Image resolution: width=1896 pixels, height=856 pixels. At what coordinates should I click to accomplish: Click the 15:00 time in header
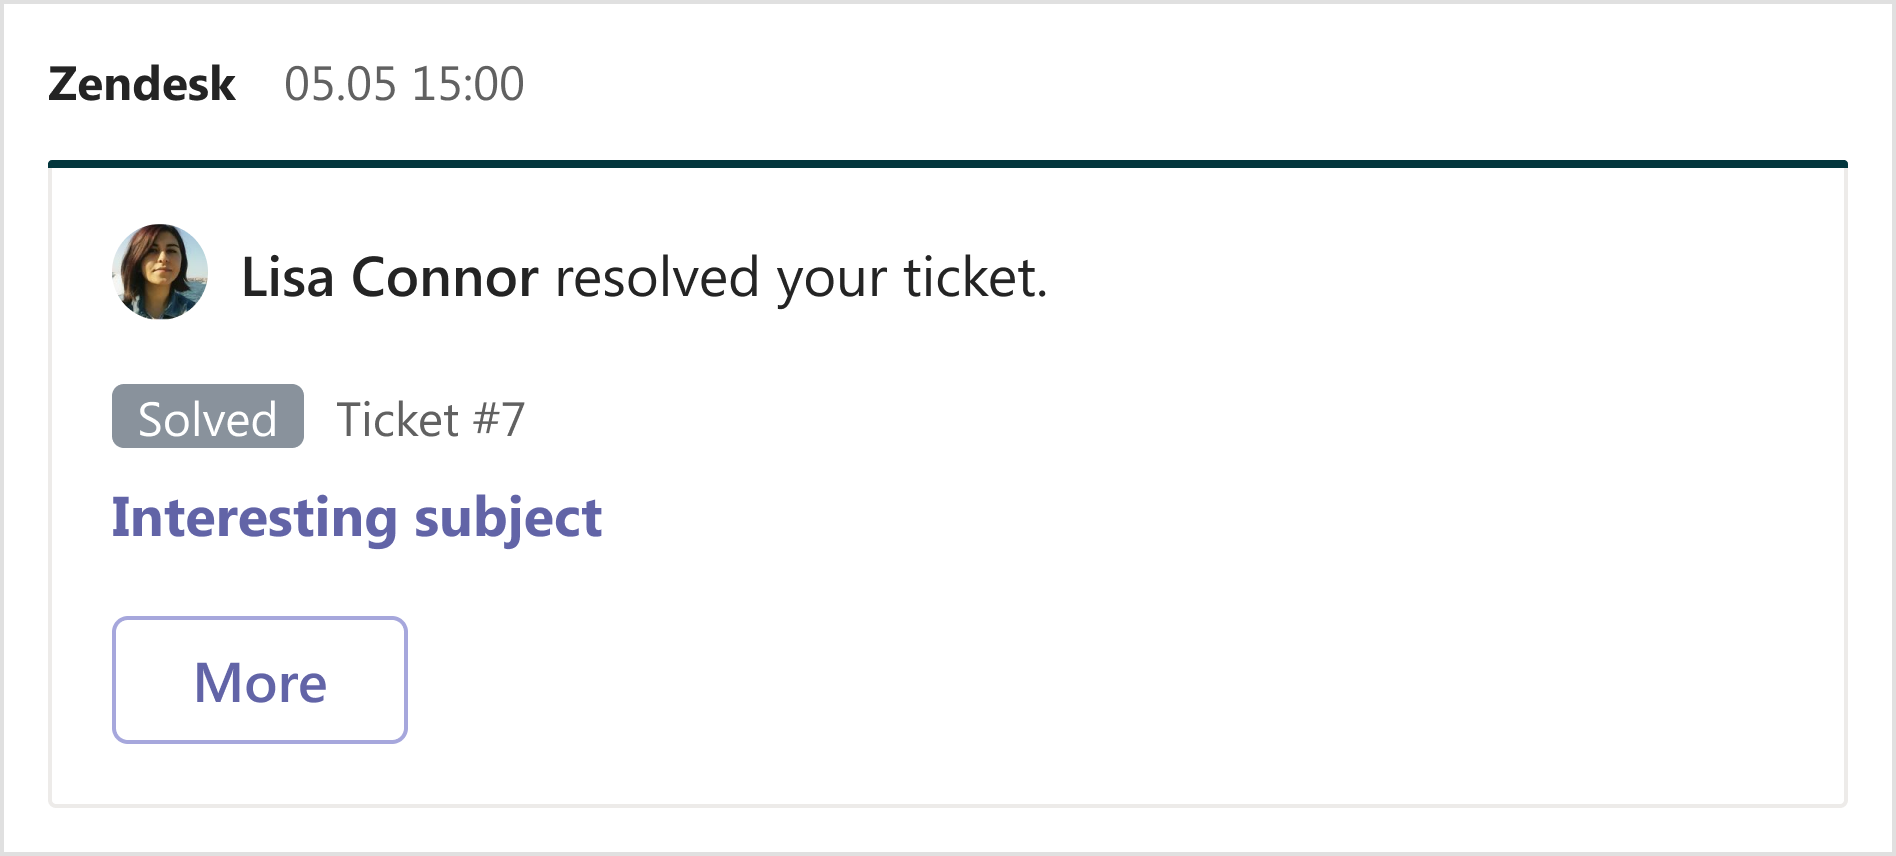(468, 84)
